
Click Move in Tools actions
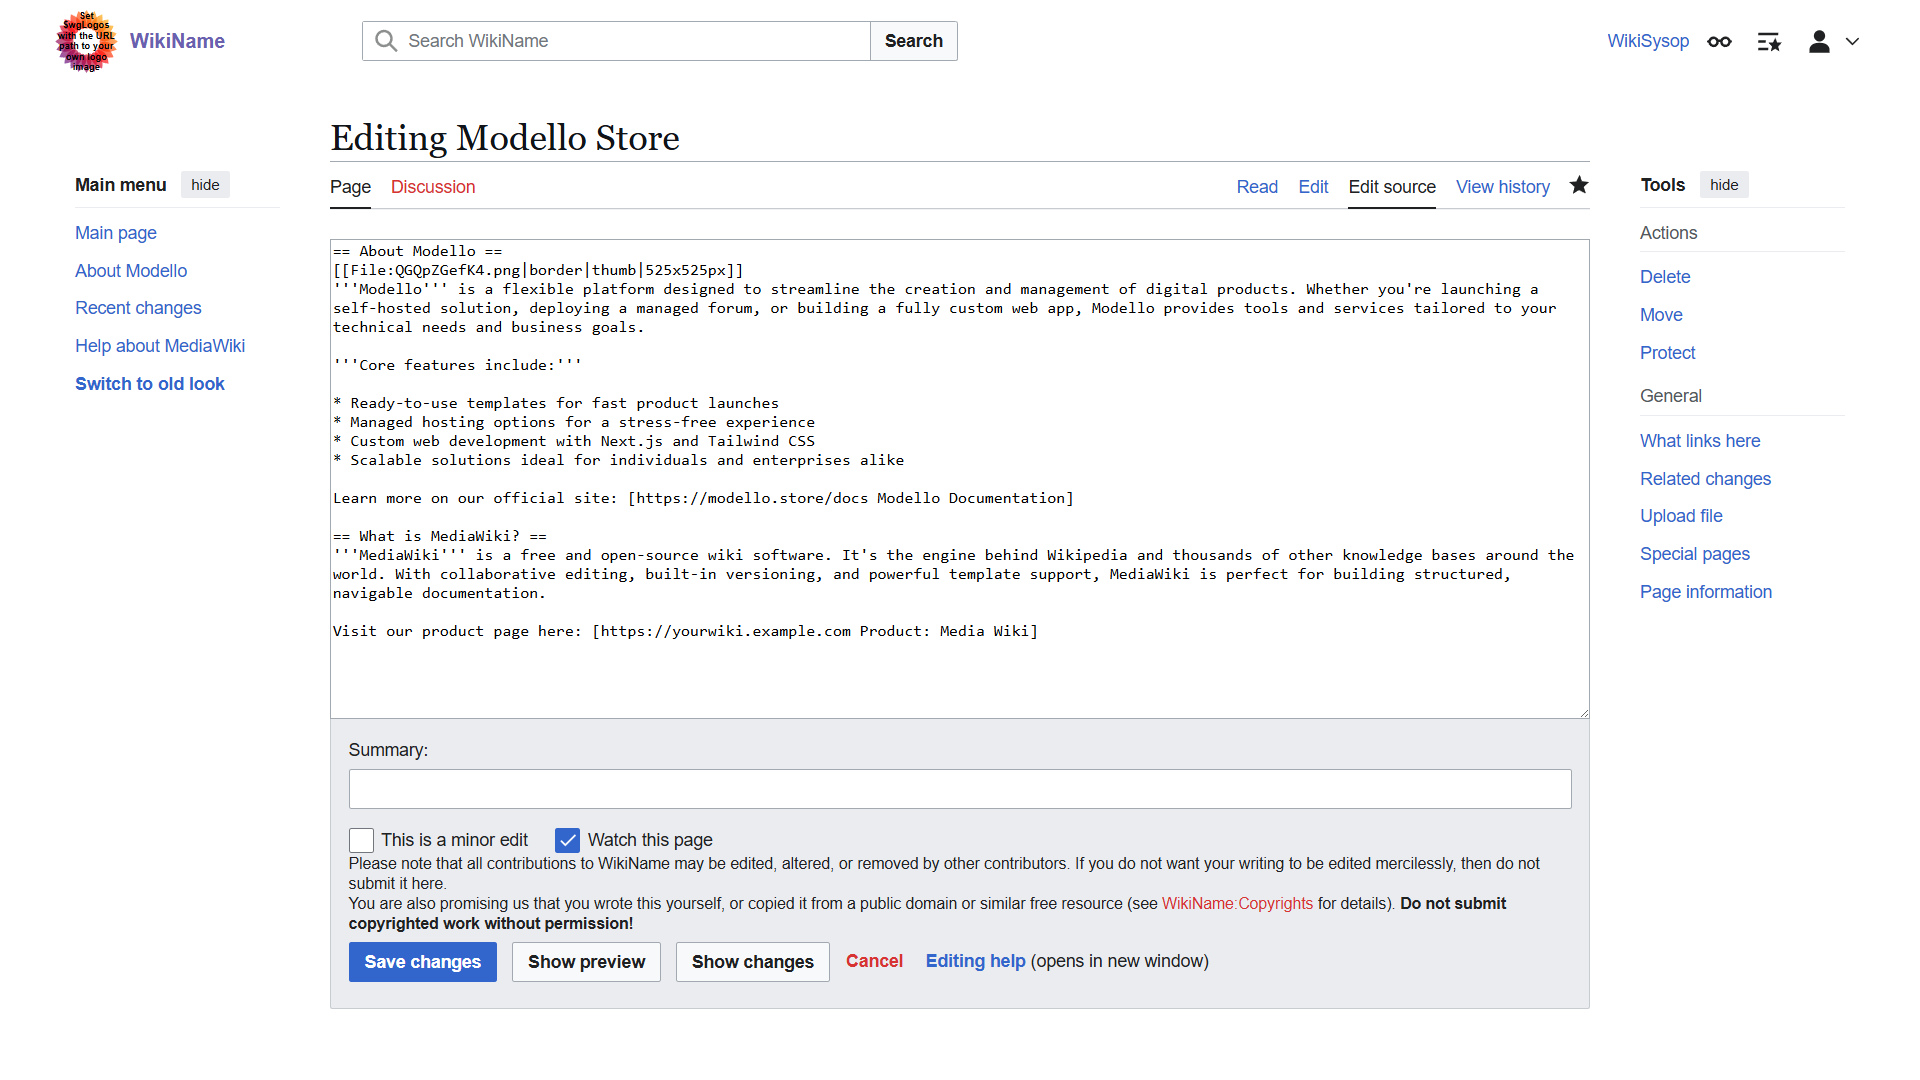(x=1661, y=315)
